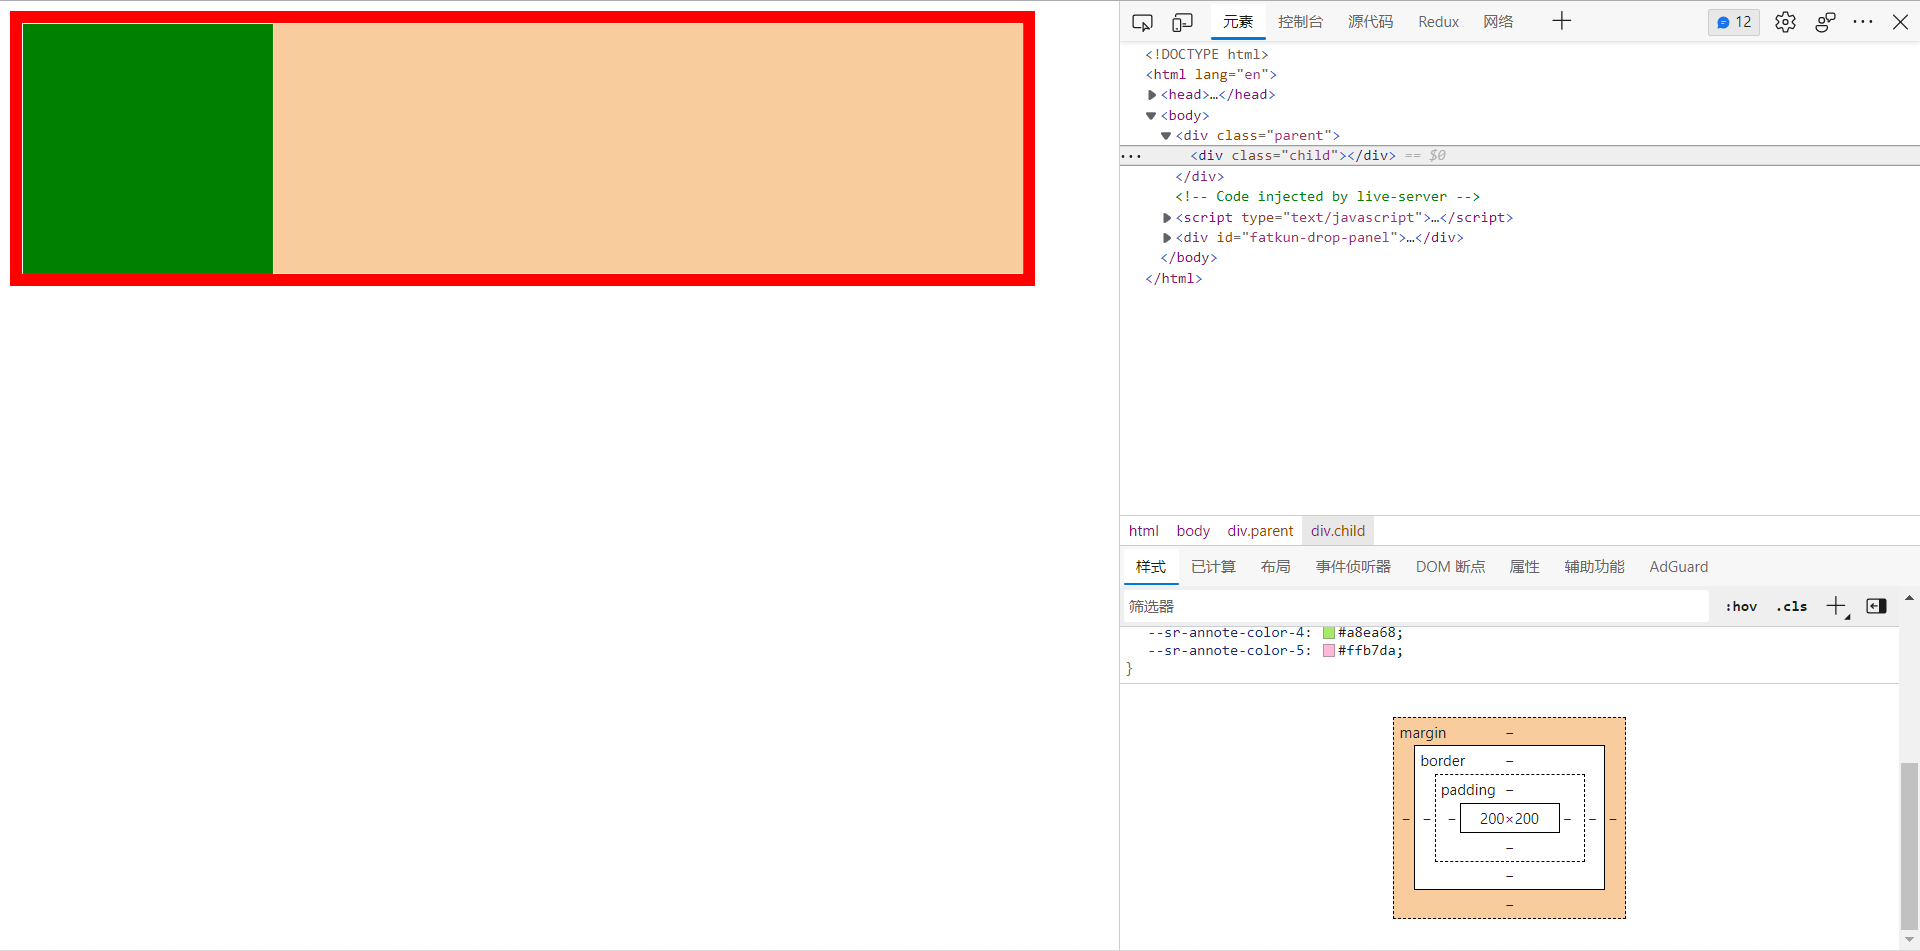Open the 网络 tab

1498,22
